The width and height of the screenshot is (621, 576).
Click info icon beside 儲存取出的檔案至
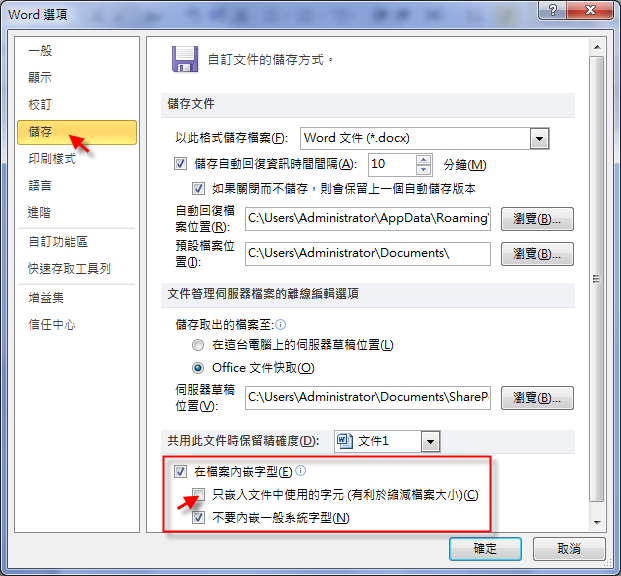click(280, 325)
